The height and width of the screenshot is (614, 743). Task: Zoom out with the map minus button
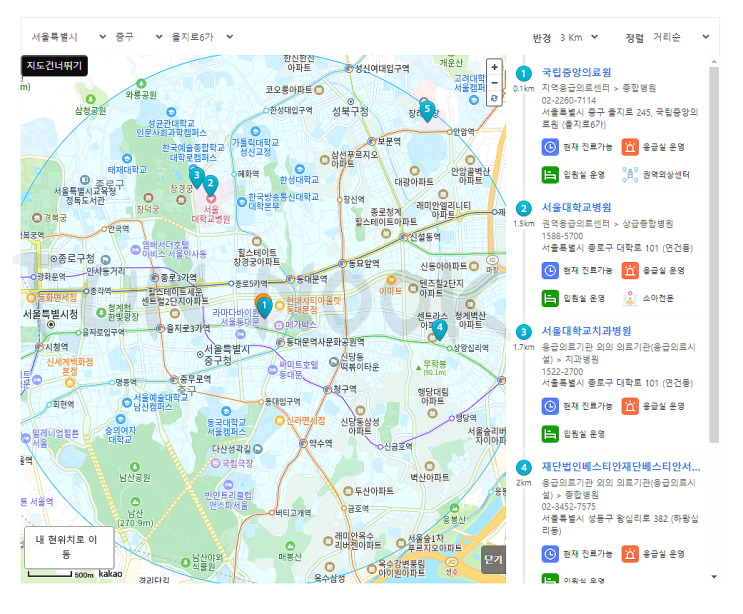(x=494, y=82)
